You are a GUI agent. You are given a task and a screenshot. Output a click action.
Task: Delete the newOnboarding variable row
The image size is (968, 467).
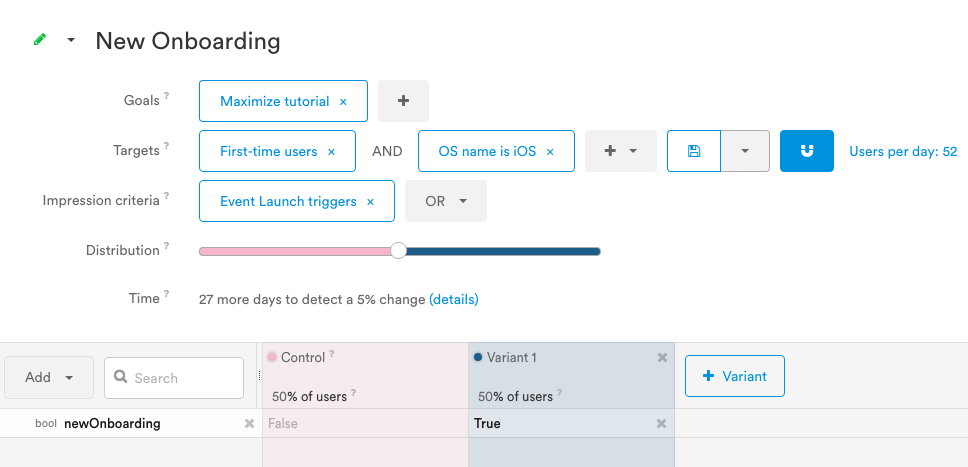pyautogui.click(x=249, y=424)
